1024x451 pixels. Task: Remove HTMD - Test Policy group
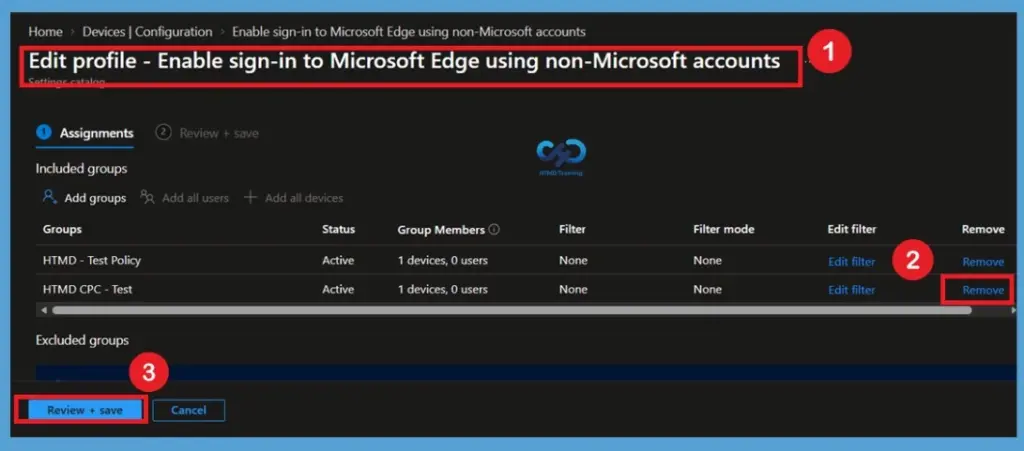[x=983, y=262]
